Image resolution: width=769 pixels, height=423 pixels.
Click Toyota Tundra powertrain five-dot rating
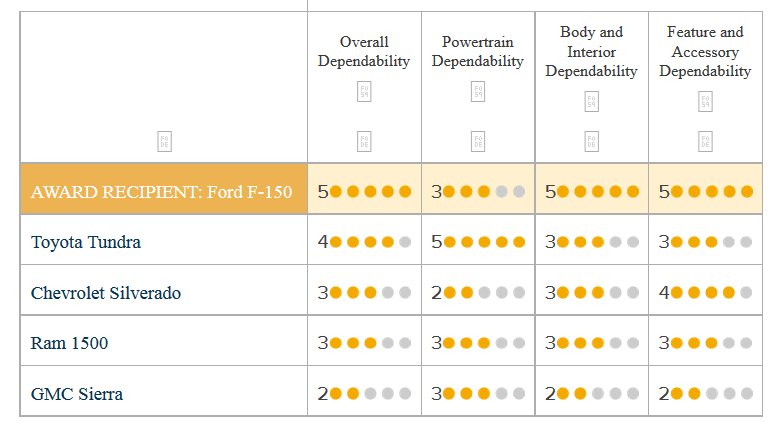pyautogui.click(x=478, y=242)
